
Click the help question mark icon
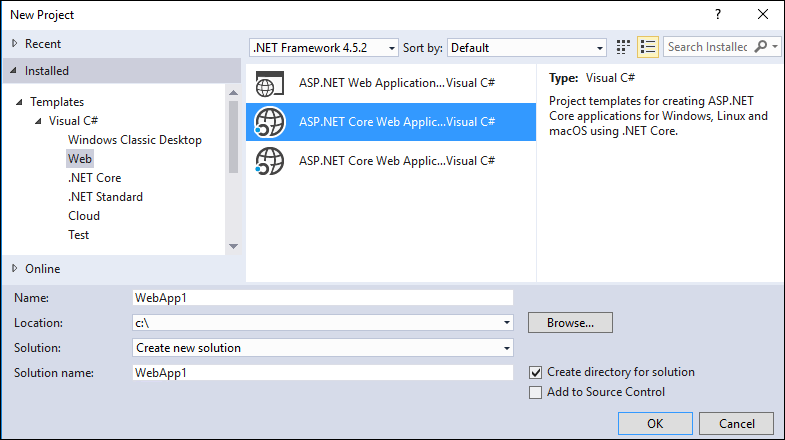(717, 15)
